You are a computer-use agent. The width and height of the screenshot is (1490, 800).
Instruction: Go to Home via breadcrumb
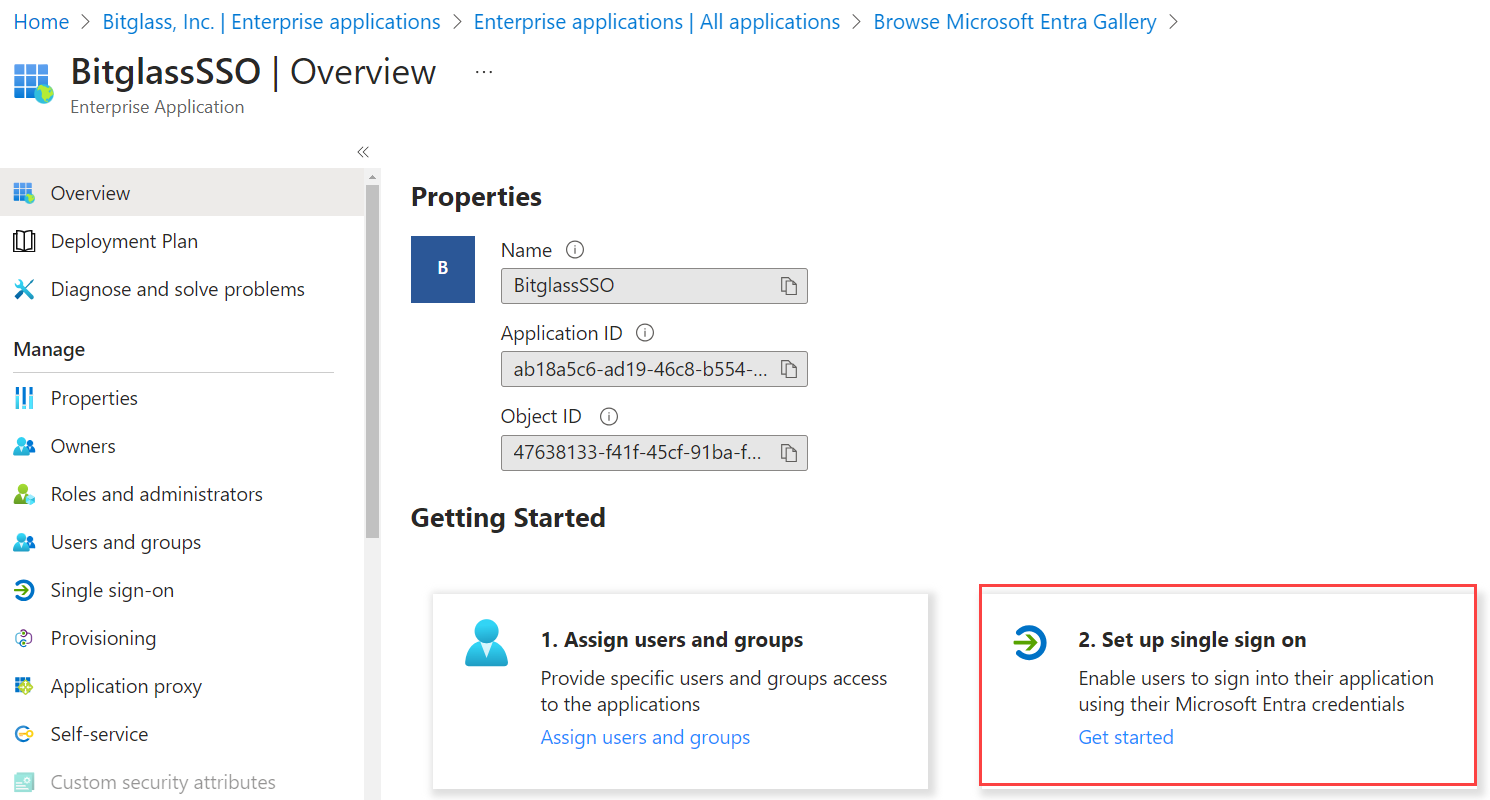point(41,21)
